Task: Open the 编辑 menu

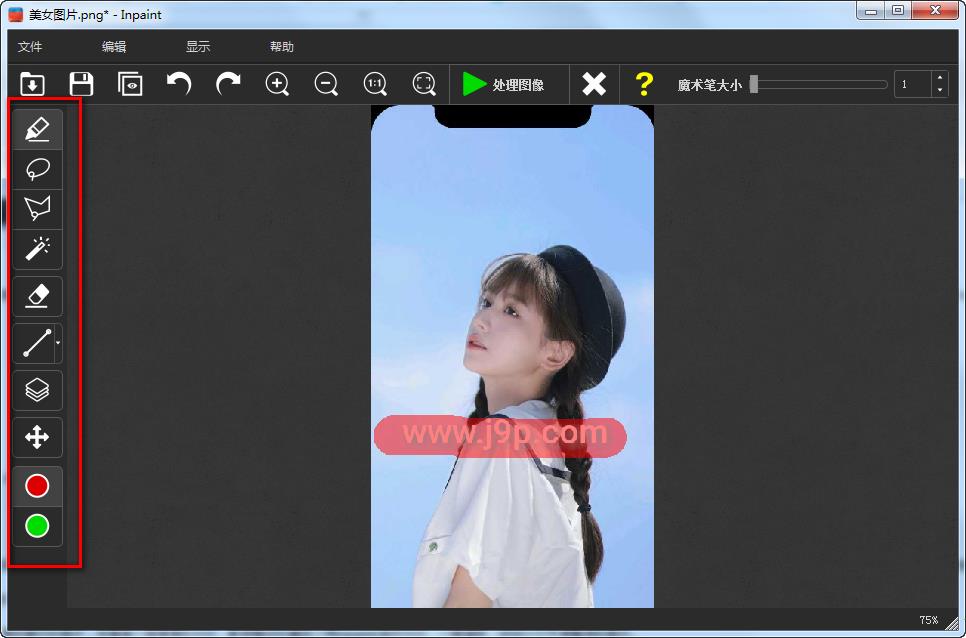Action: (x=114, y=47)
